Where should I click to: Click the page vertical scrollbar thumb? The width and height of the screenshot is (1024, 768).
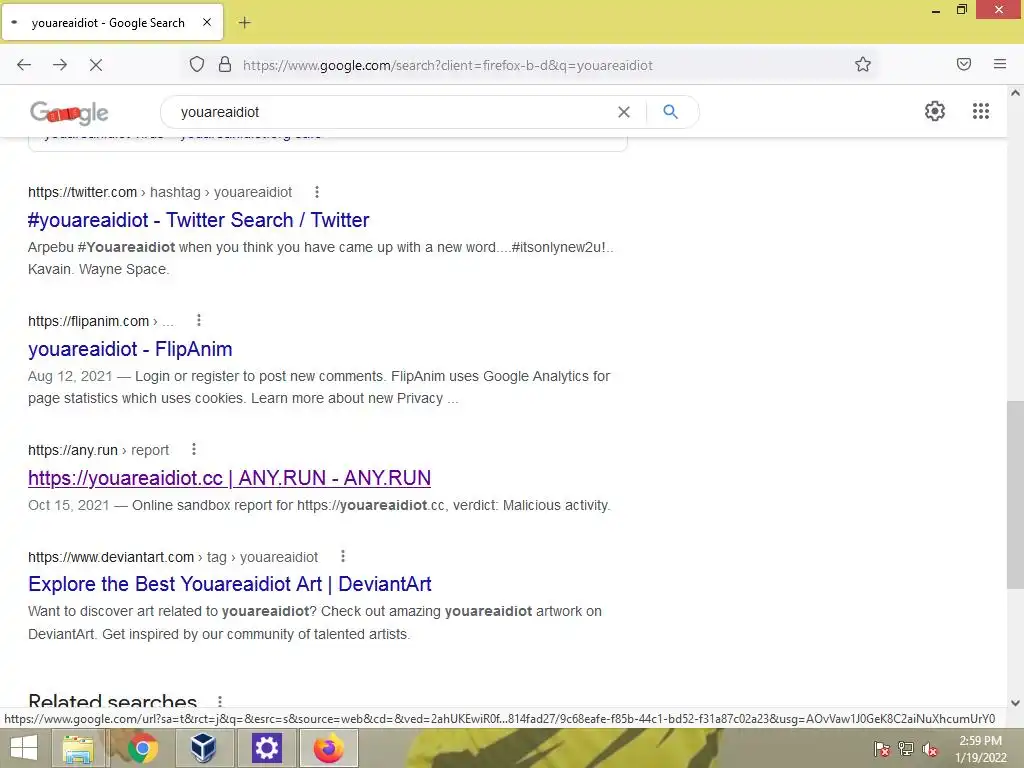point(1015,494)
